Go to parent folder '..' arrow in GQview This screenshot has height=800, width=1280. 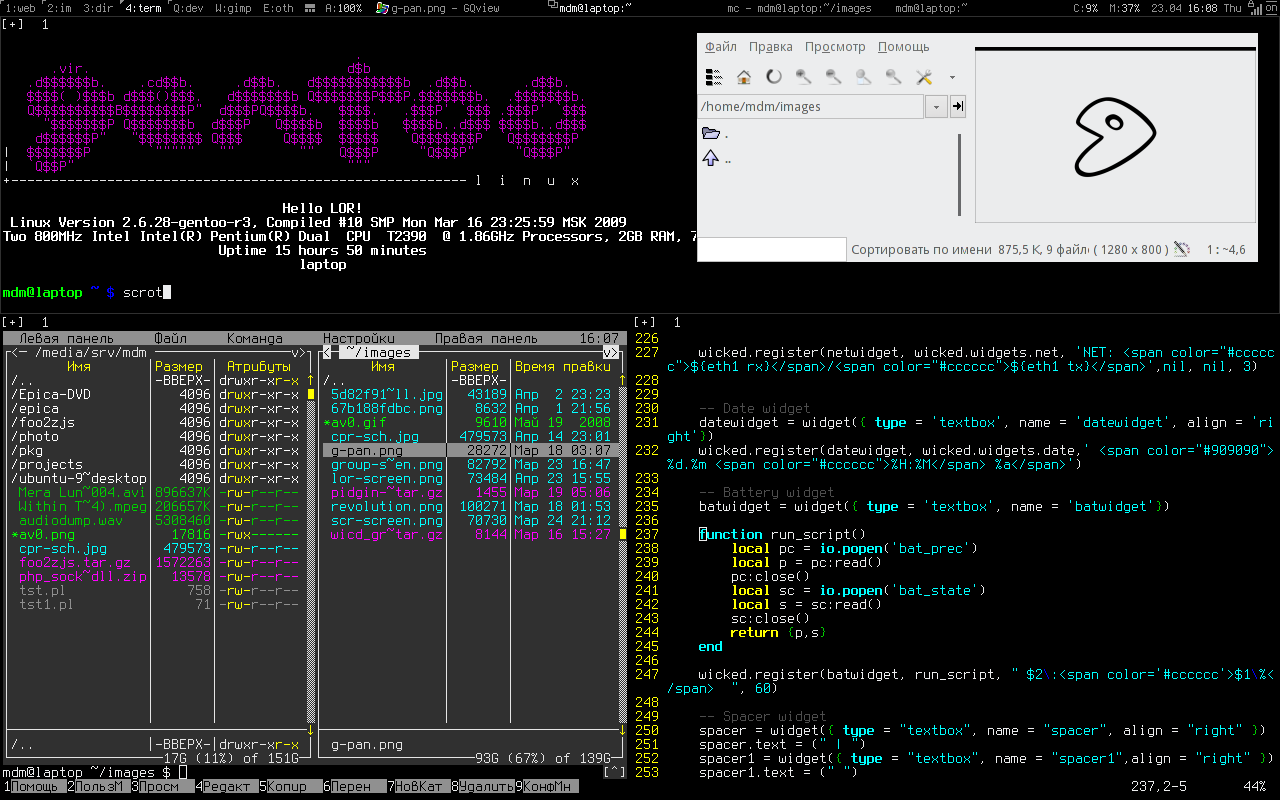point(711,158)
